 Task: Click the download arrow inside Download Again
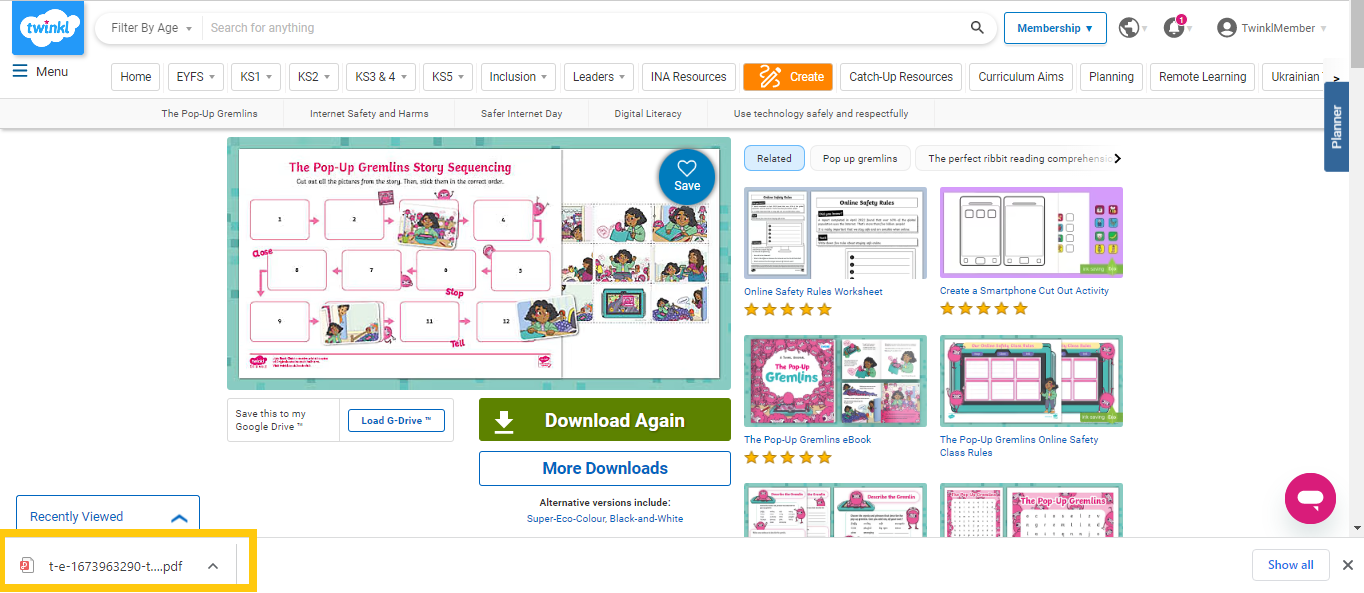(503, 419)
